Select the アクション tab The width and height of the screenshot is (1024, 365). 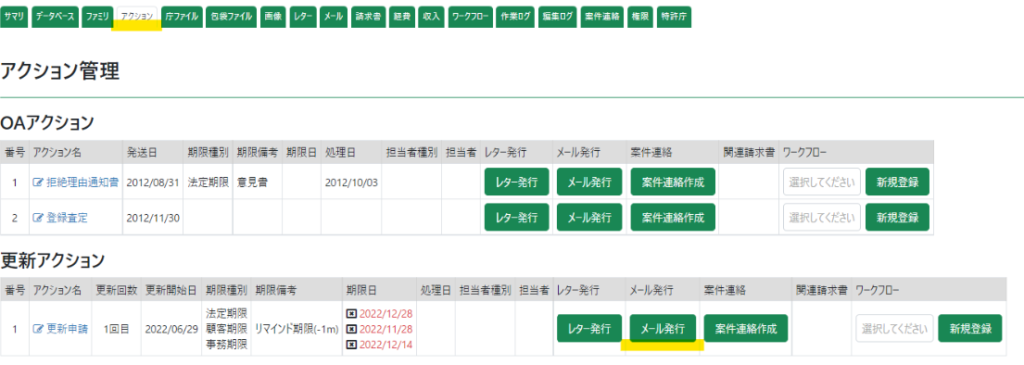pyautogui.click(x=137, y=18)
